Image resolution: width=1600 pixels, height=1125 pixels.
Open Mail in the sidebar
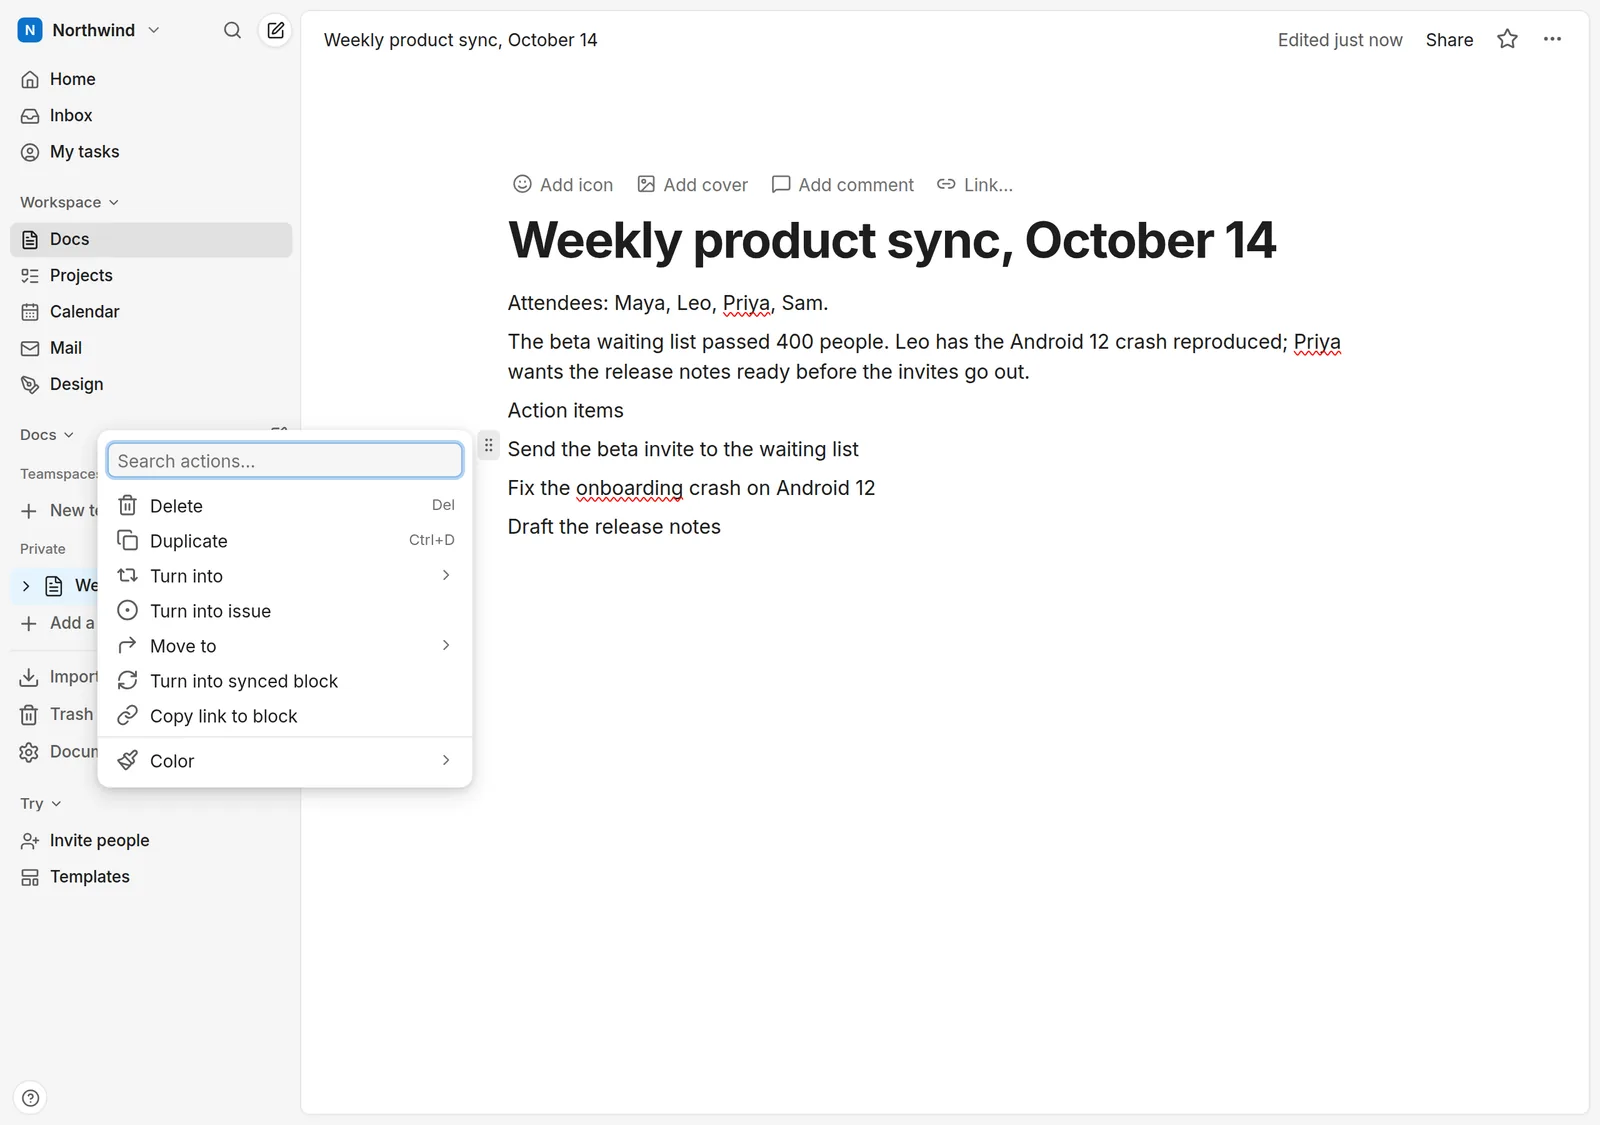pos(151,348)
